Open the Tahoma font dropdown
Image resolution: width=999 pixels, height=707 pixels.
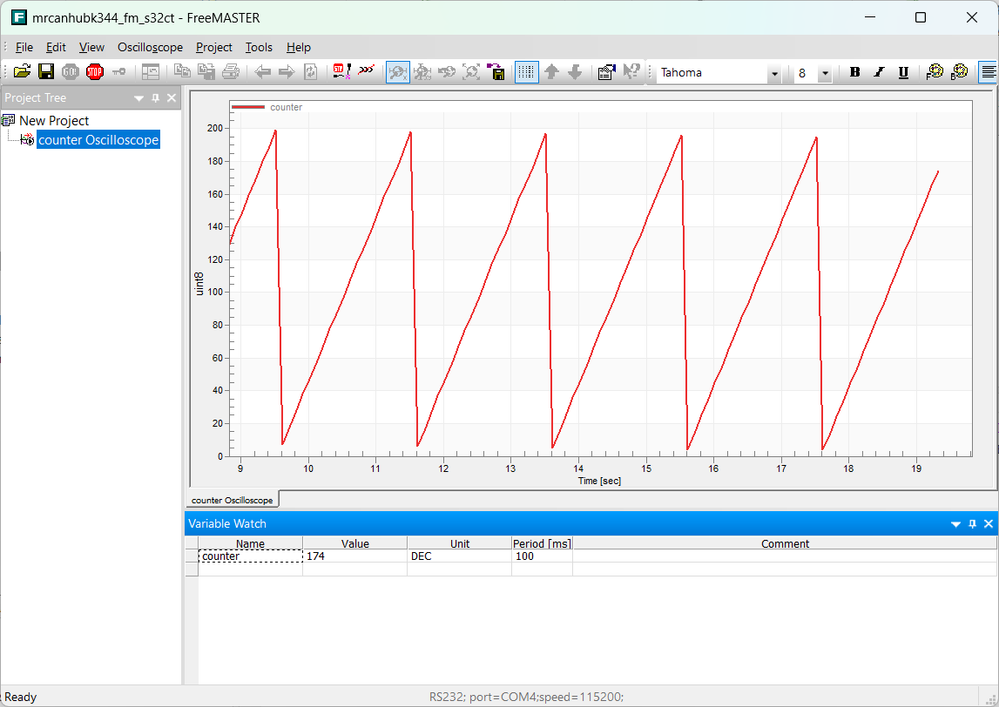tap(774, 74)
